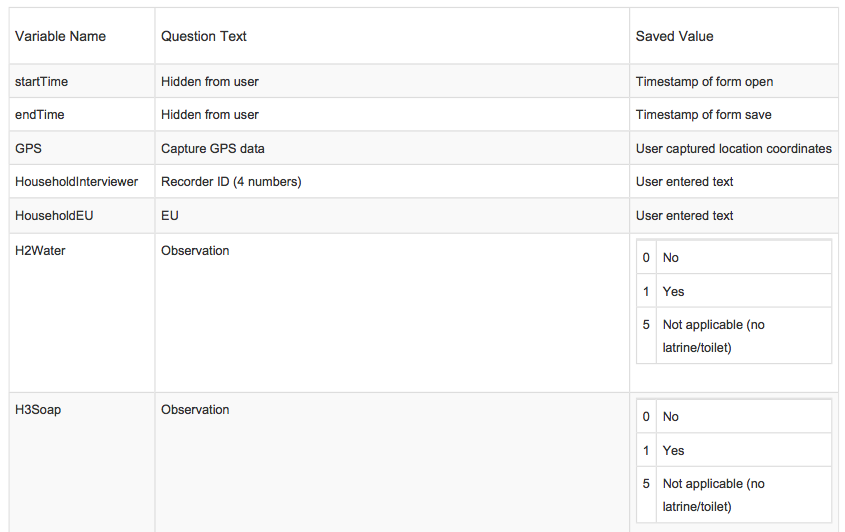This screenshot has width=845, height=532.
Task: Click 'Timestamp of form save' value
Action: [x=703, y=114]
